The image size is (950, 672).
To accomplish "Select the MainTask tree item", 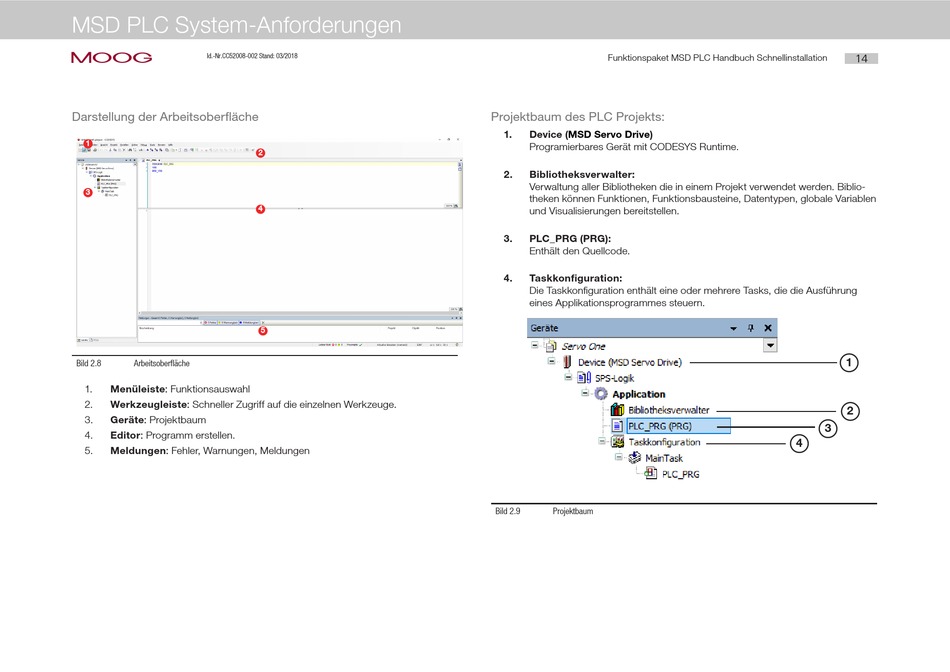I will pyautogui.click(x=664, y=458).
